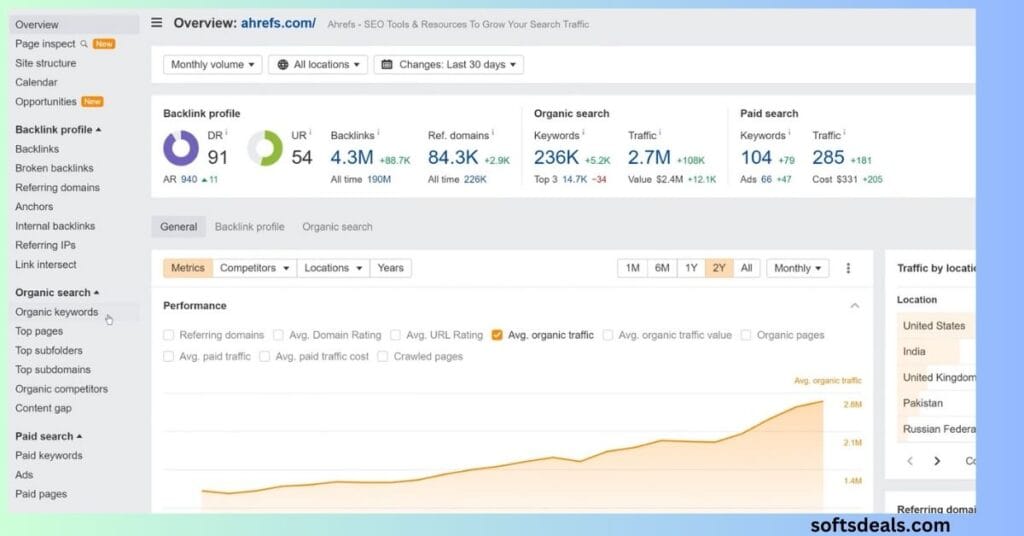Click the Page inspect magnifier icon
Screen dimensions: 1024x536
pyautogui.click(x=84, y=44)
